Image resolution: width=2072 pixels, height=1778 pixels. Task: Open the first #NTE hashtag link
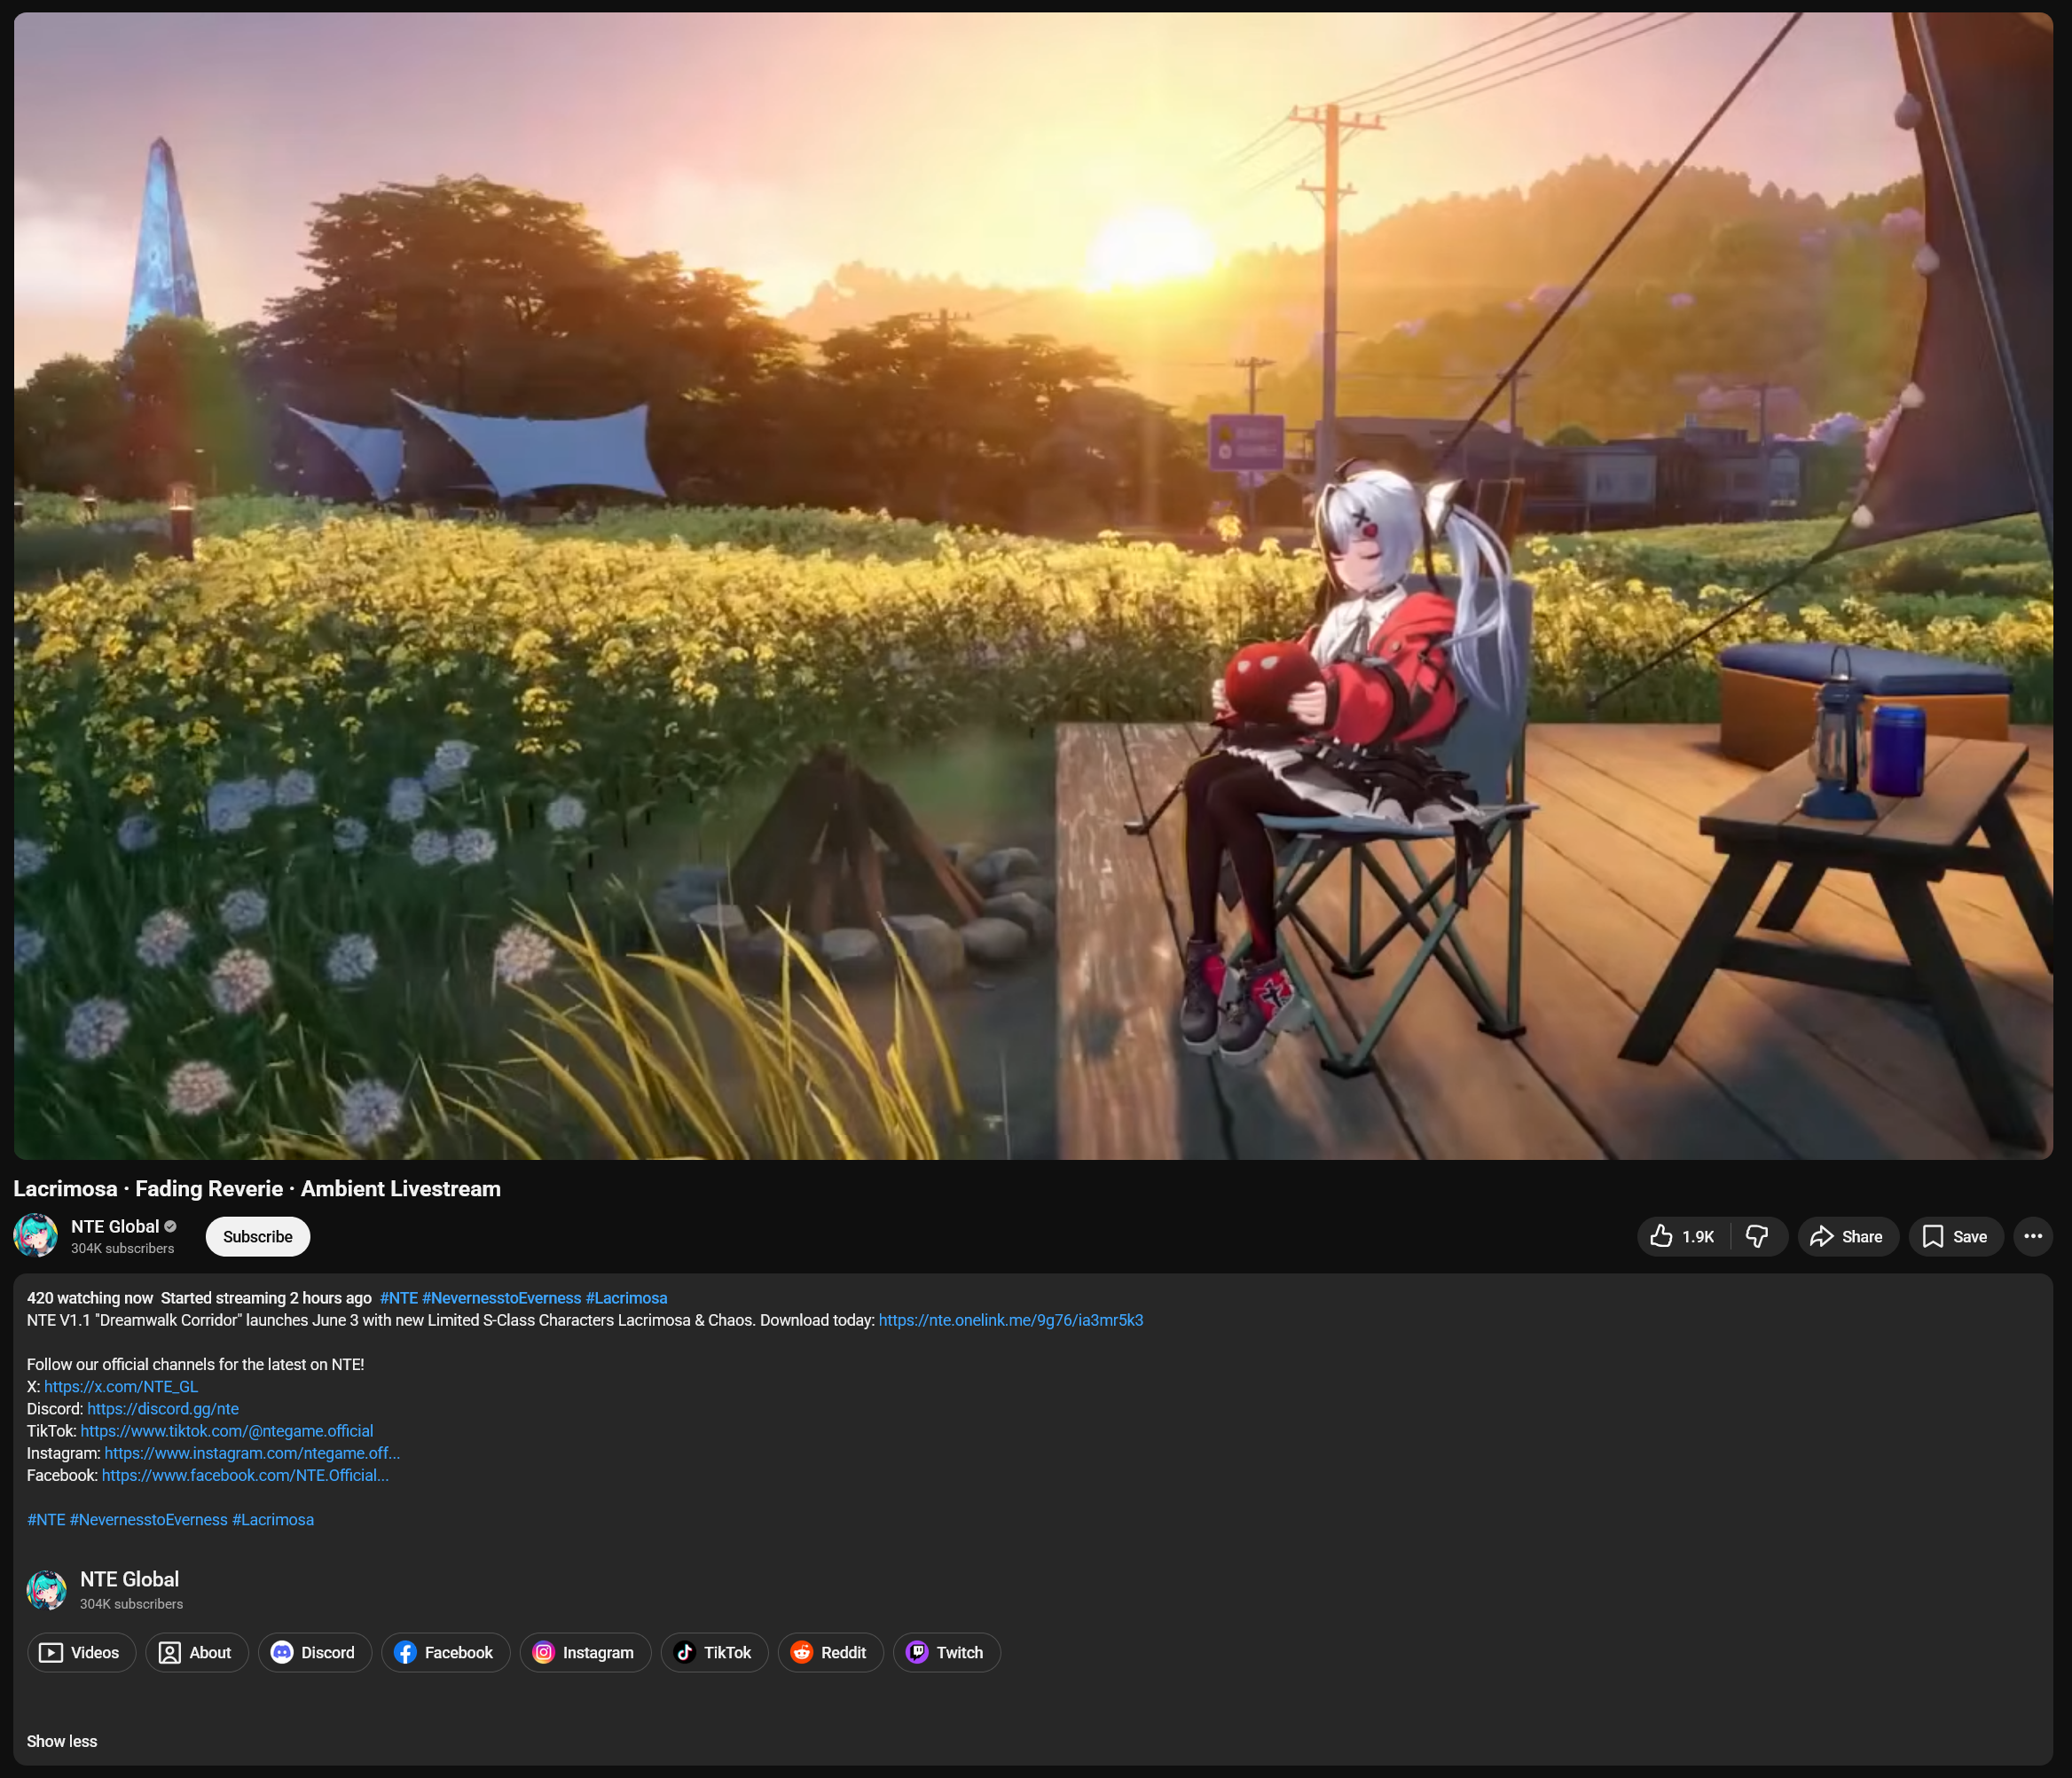[x=399, y=1298]
